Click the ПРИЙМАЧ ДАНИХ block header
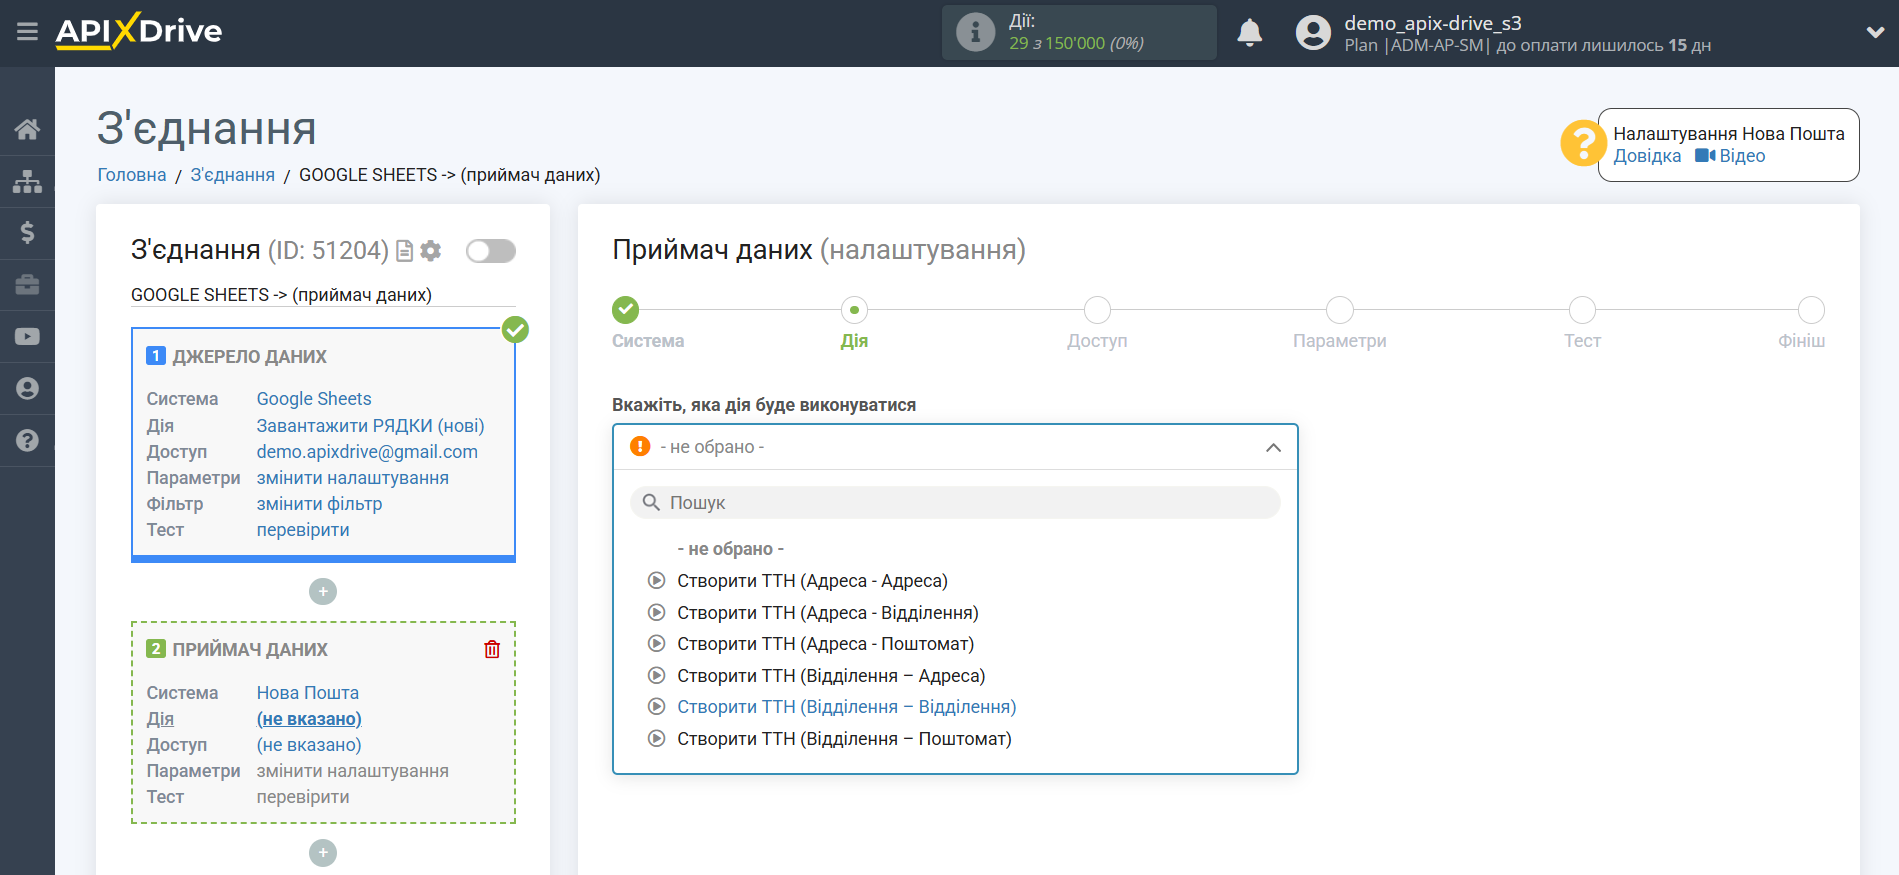Screen dimensions: 1899x875 coord(250,650)
